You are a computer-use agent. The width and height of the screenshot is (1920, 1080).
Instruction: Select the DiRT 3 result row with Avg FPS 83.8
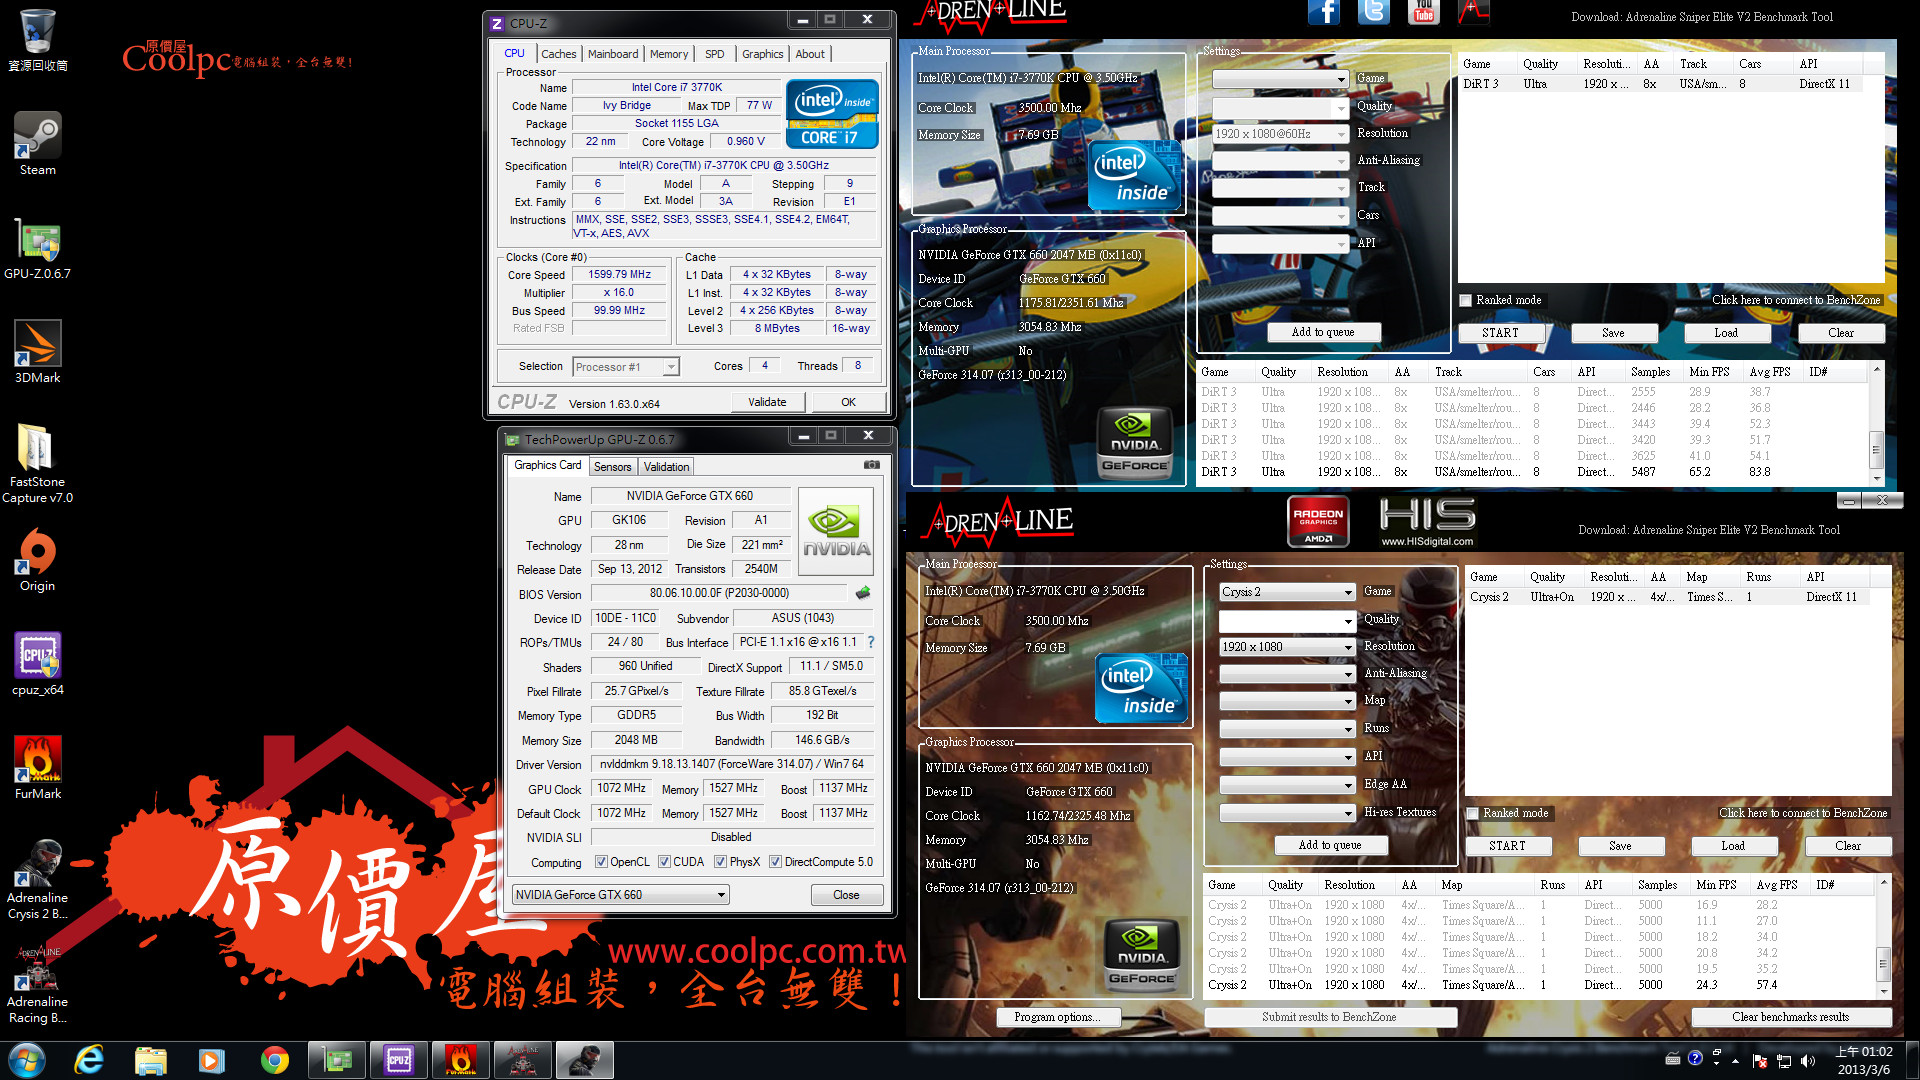pyautogui.click(x=1530, y=472)
